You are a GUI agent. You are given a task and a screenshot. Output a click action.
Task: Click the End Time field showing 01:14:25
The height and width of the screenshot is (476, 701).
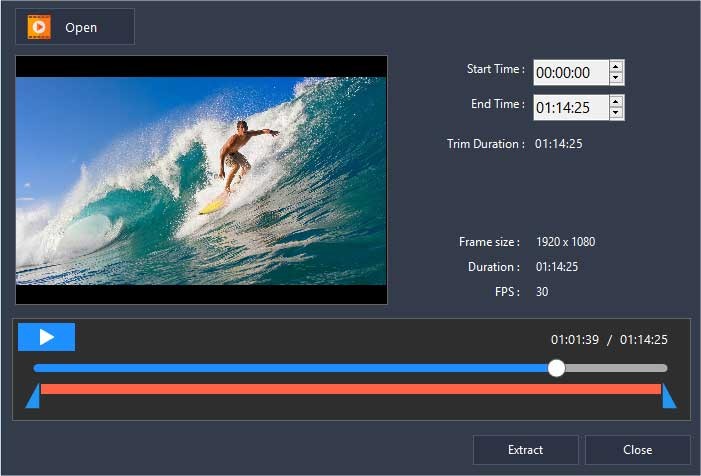(571, 107)
